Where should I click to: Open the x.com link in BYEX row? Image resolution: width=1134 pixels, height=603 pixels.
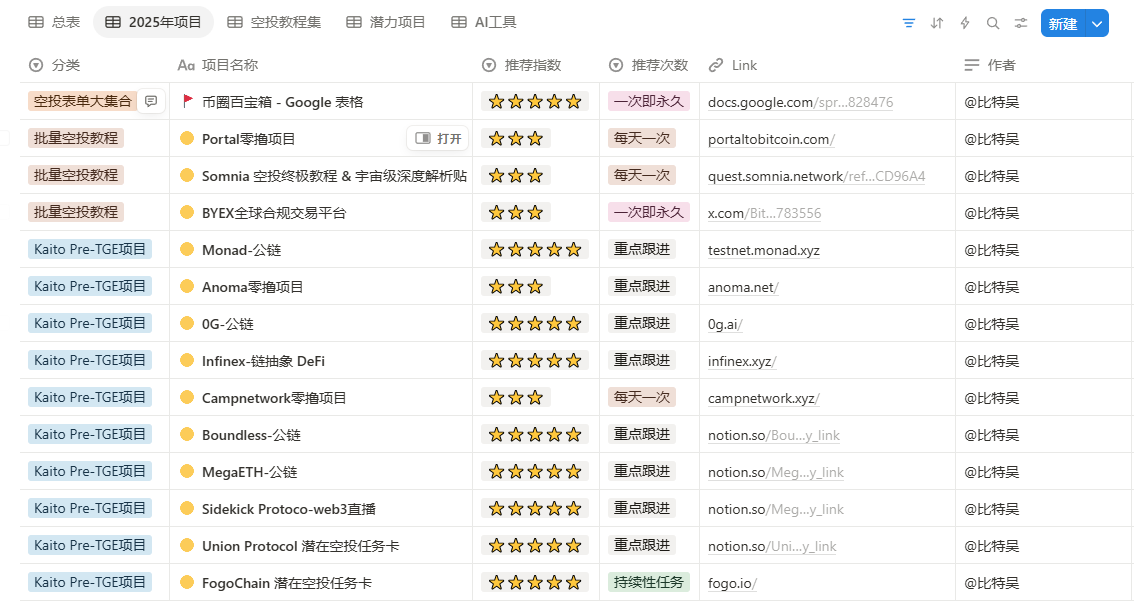[764, 213]
